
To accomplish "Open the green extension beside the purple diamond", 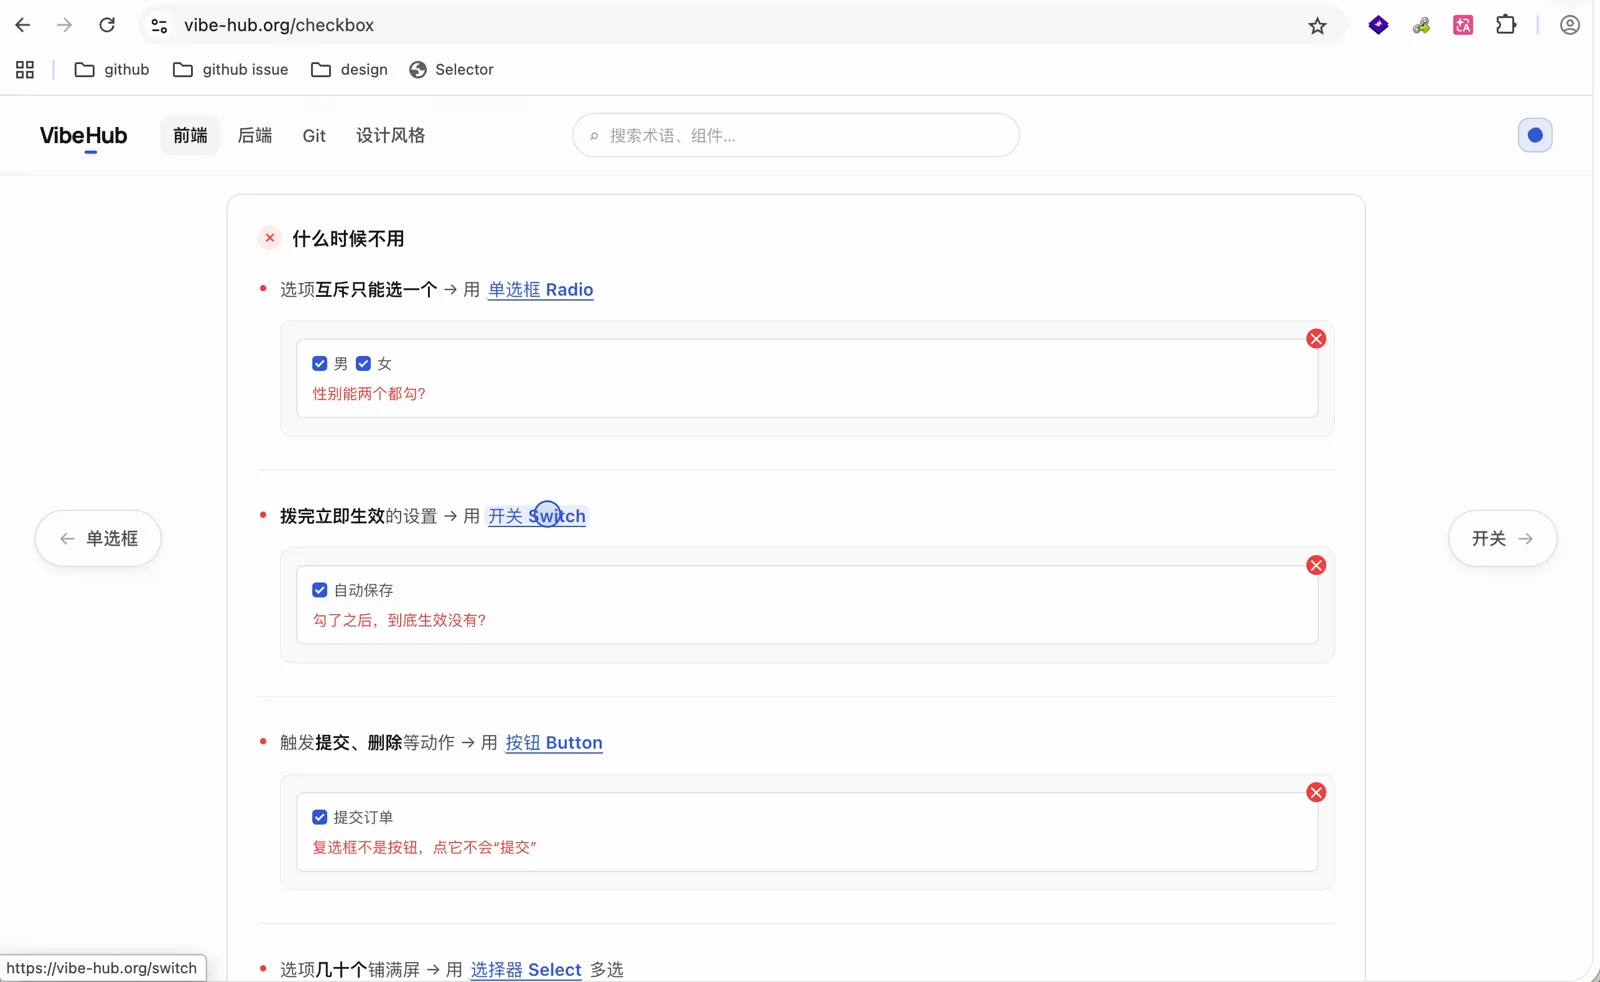I will [x=1421, y=25].
